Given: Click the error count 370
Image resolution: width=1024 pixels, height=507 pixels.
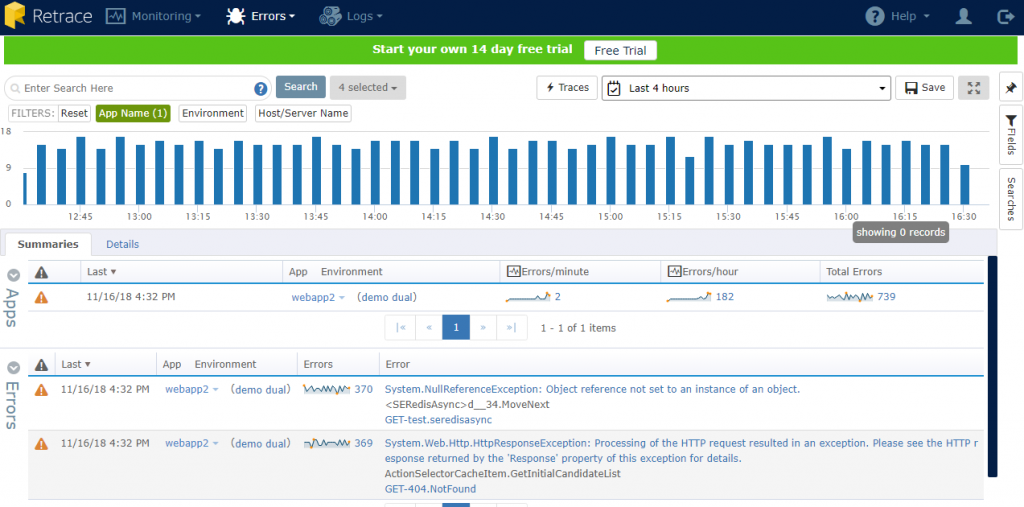Looking at the screenshot, I should (x=364, y=389).
